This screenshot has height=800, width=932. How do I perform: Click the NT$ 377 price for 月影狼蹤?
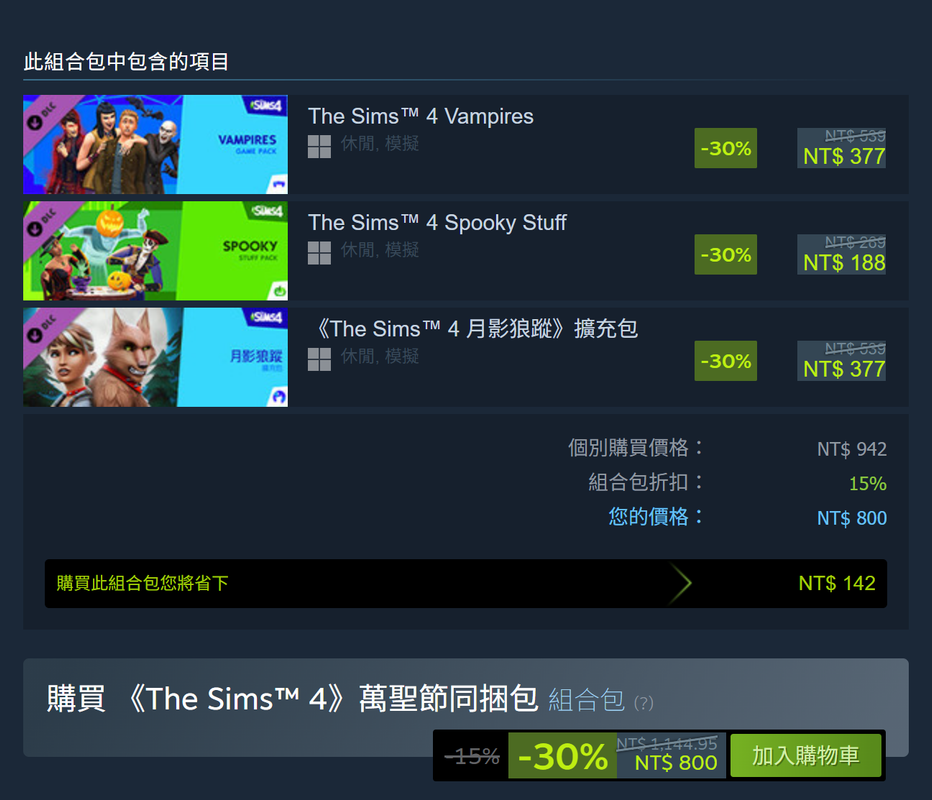[x=844, y=369]
